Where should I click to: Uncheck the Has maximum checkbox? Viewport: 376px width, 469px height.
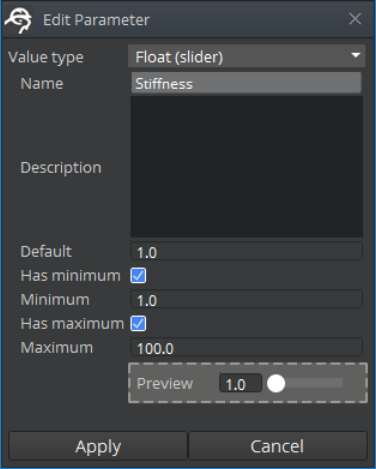coord(138,324)
